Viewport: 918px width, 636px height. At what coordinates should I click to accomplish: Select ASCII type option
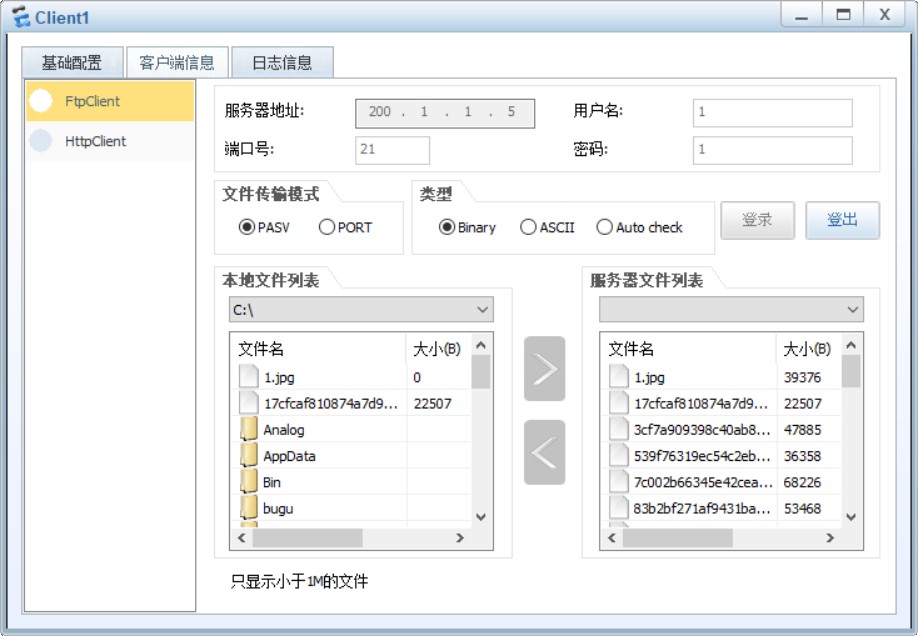tap(547, 227)
